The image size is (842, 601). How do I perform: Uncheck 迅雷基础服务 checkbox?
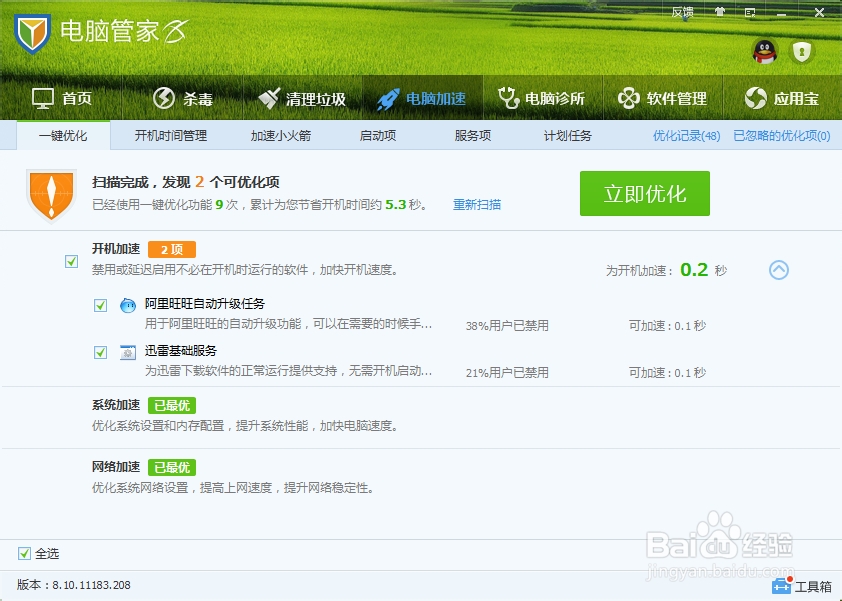click(100, 352)
